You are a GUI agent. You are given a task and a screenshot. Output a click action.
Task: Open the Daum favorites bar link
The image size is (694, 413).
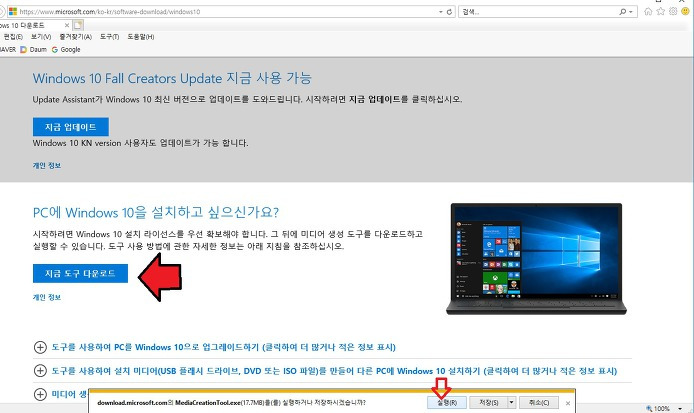(x=34, y=50)
